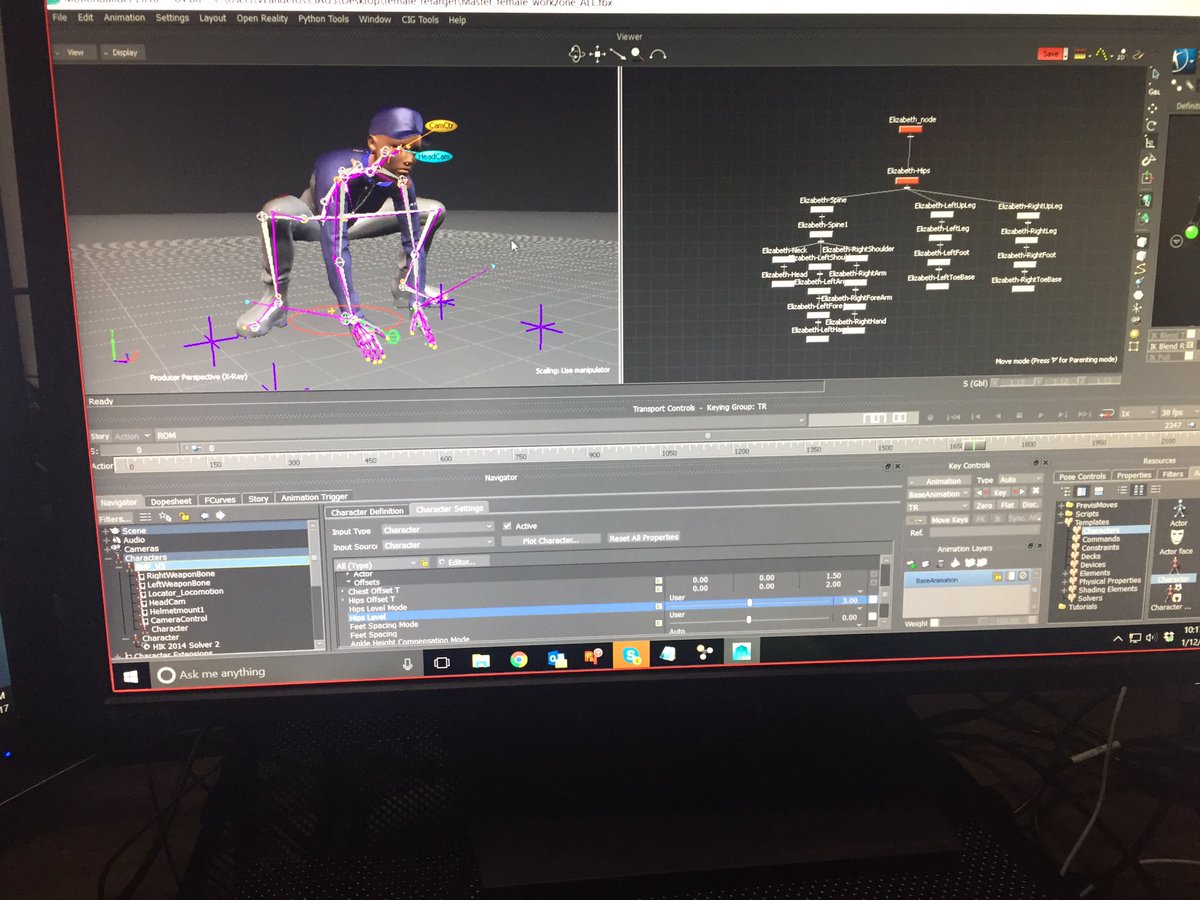Click the Play forward transport button

[x=1040, y=415]
